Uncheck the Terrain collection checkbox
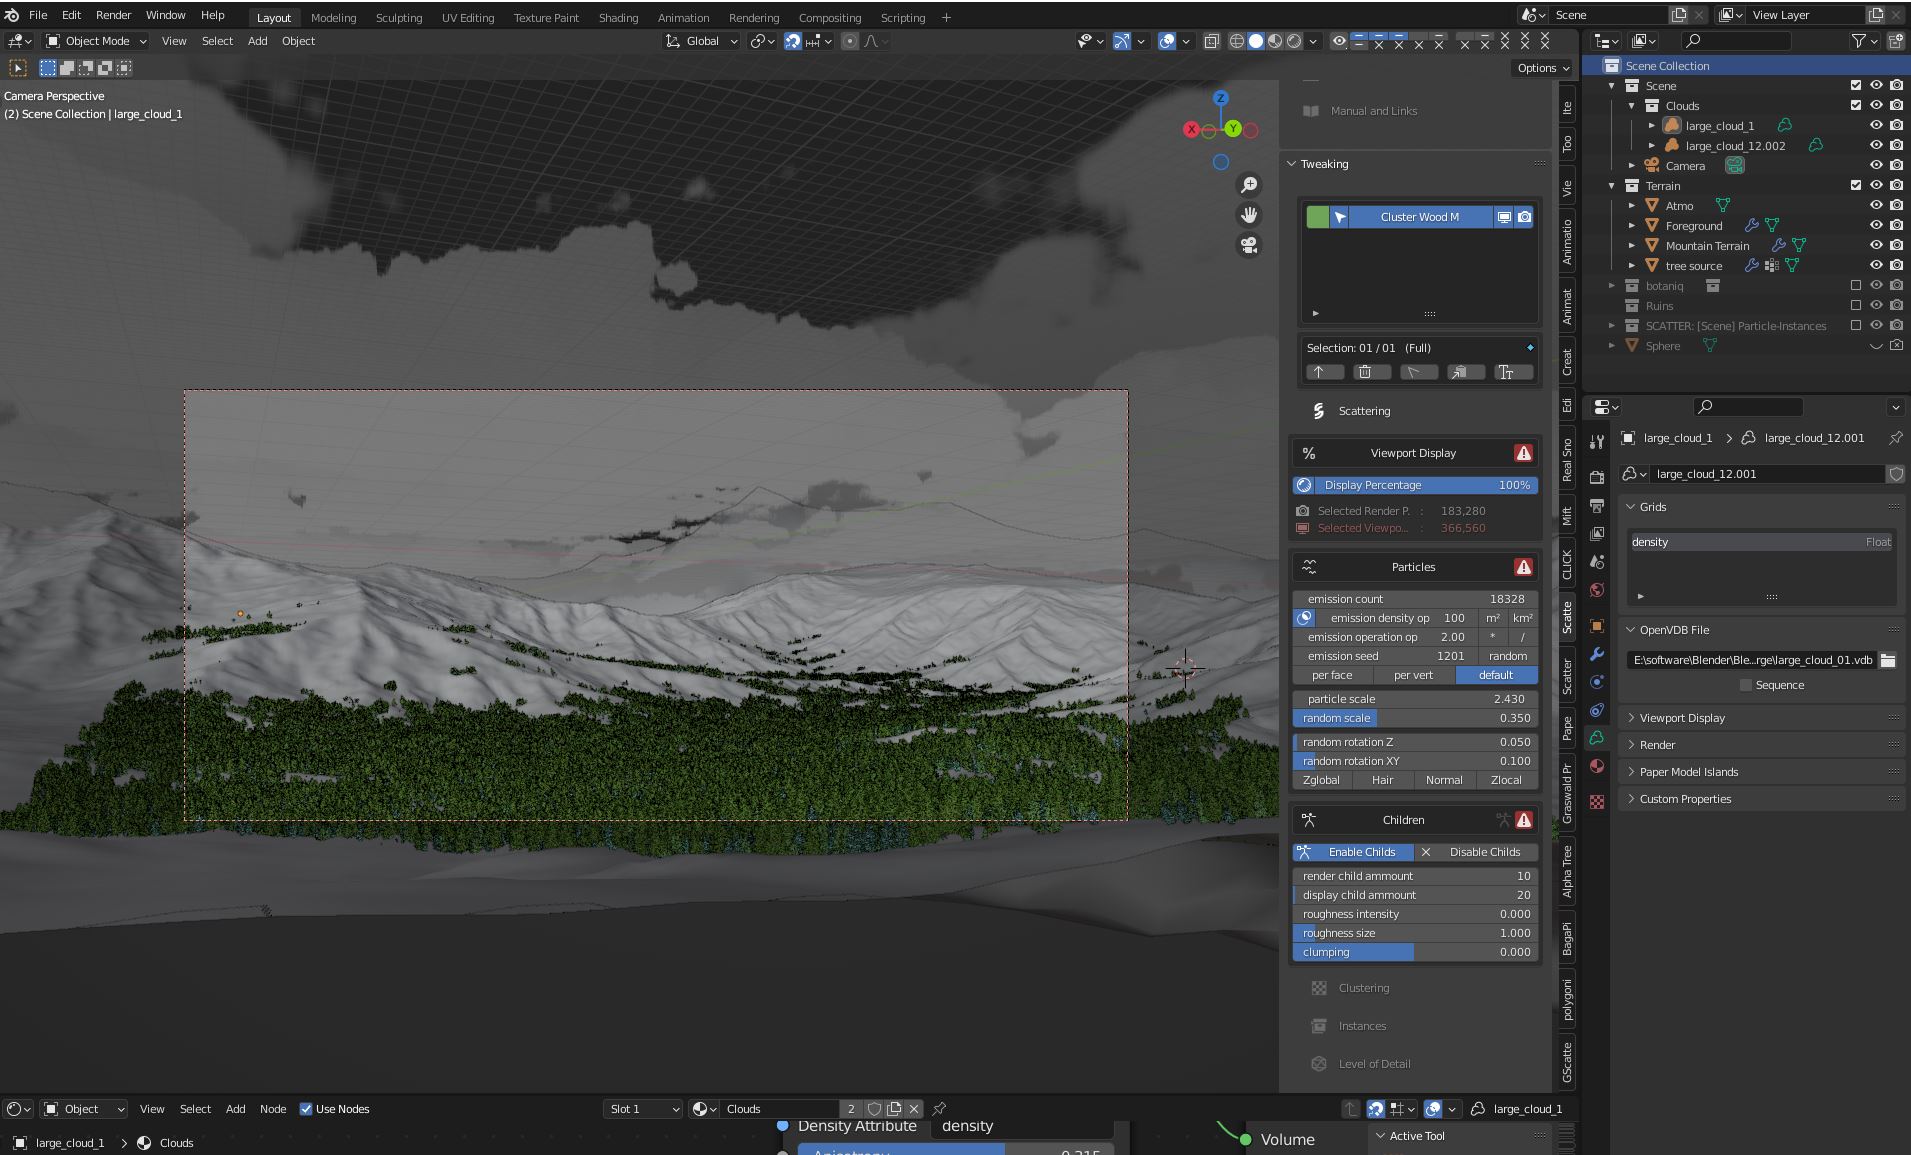 click(x=1856, y=186)
